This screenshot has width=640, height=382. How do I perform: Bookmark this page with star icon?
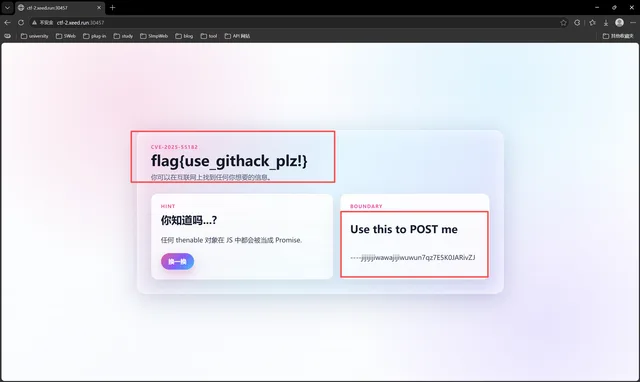tap(563, 22)
